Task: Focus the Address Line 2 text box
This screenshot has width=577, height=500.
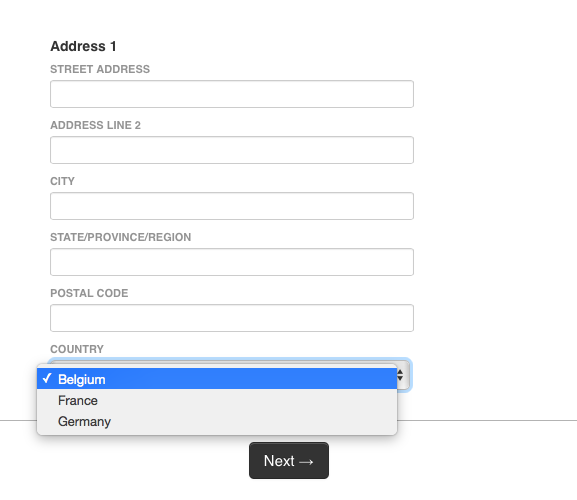Action: tap(232, 150)
